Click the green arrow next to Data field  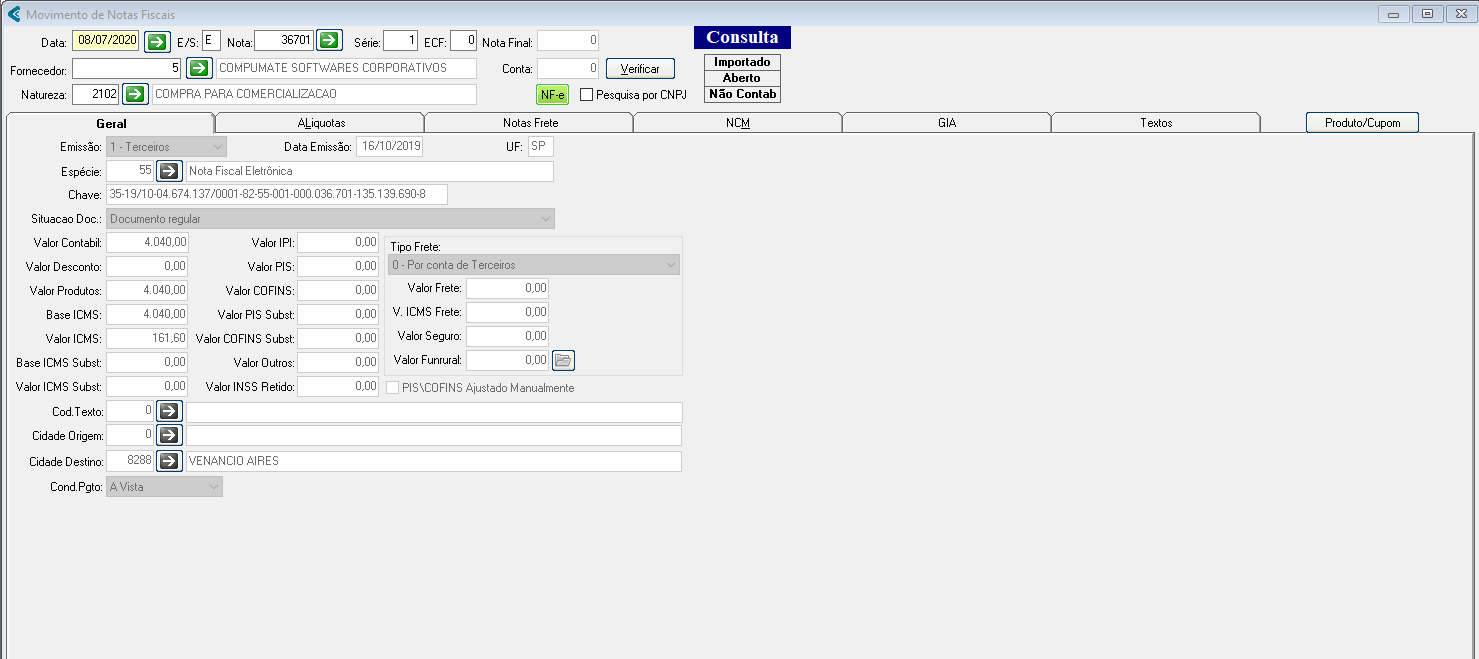158,41
